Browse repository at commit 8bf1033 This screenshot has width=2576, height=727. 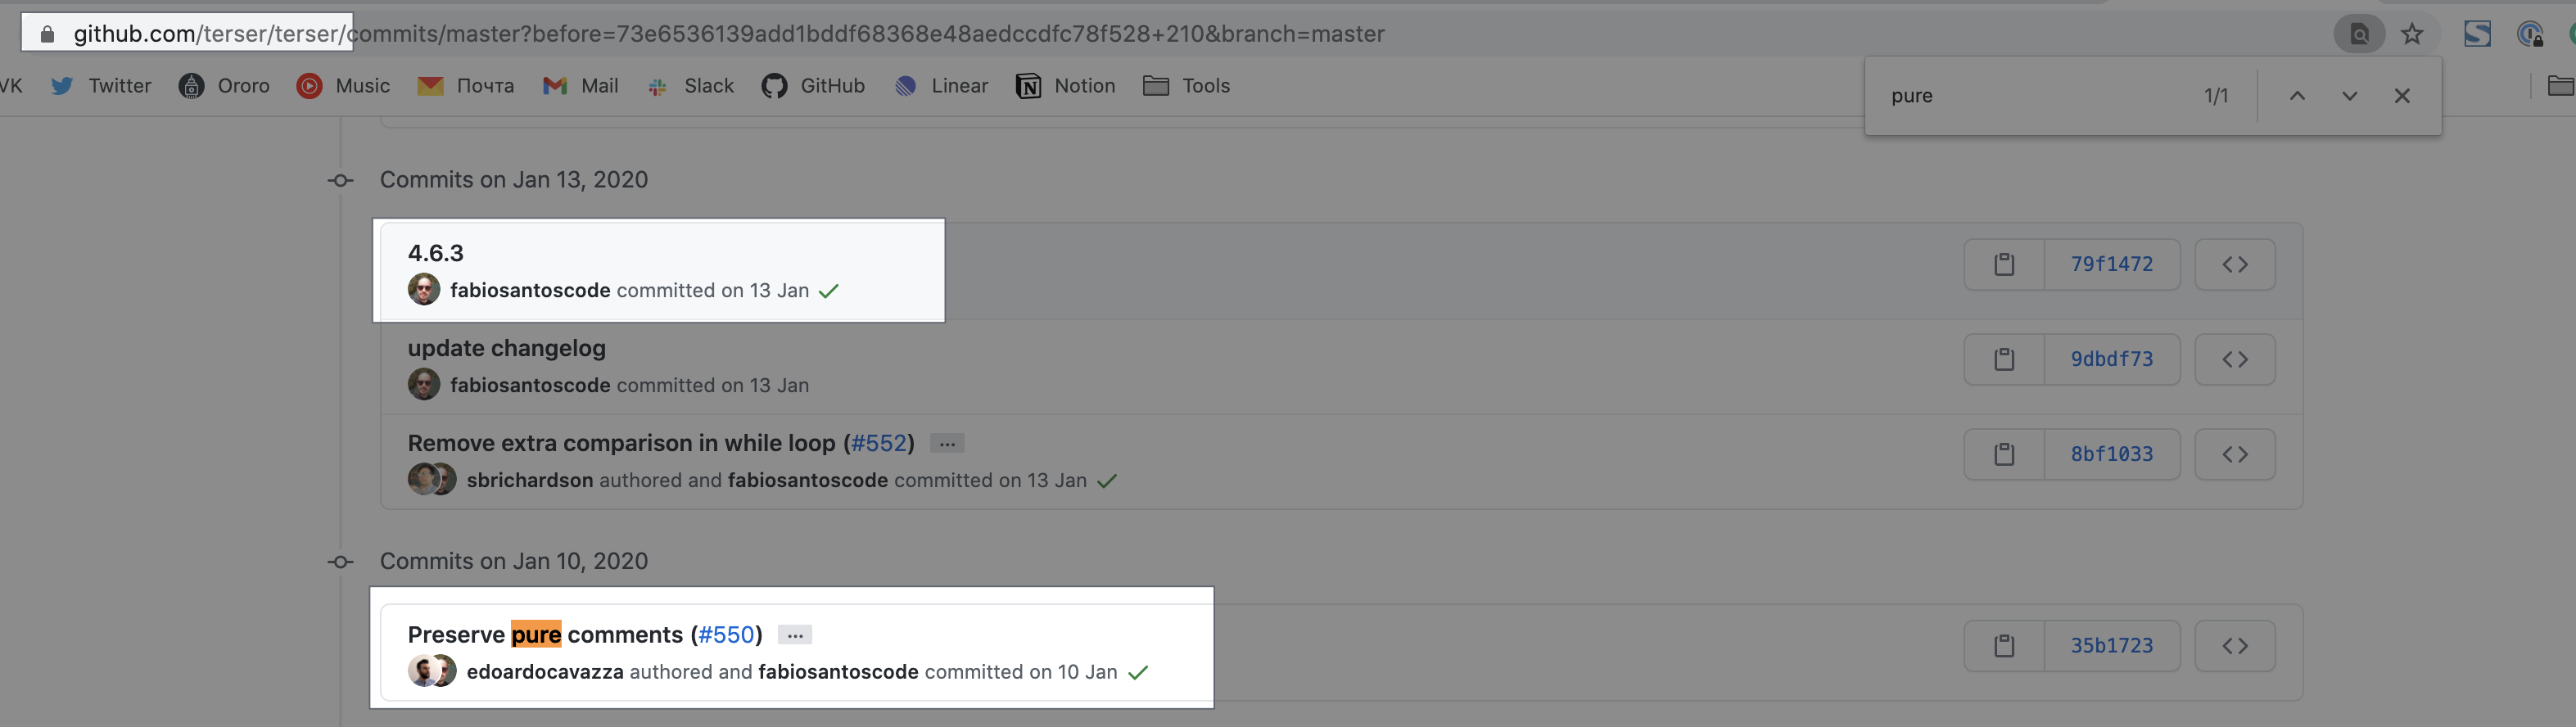tap(2235, 455)
